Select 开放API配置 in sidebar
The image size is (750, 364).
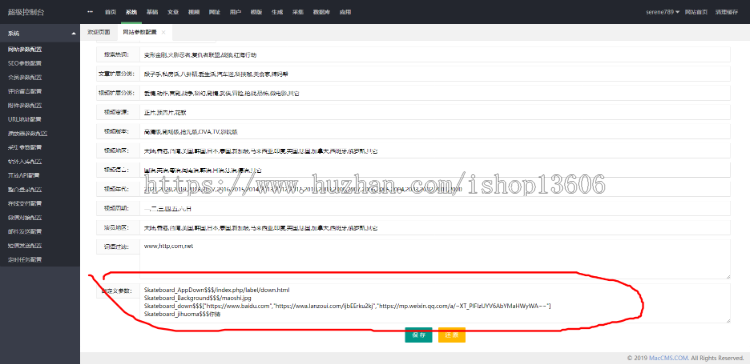click(x=24, y=176)
